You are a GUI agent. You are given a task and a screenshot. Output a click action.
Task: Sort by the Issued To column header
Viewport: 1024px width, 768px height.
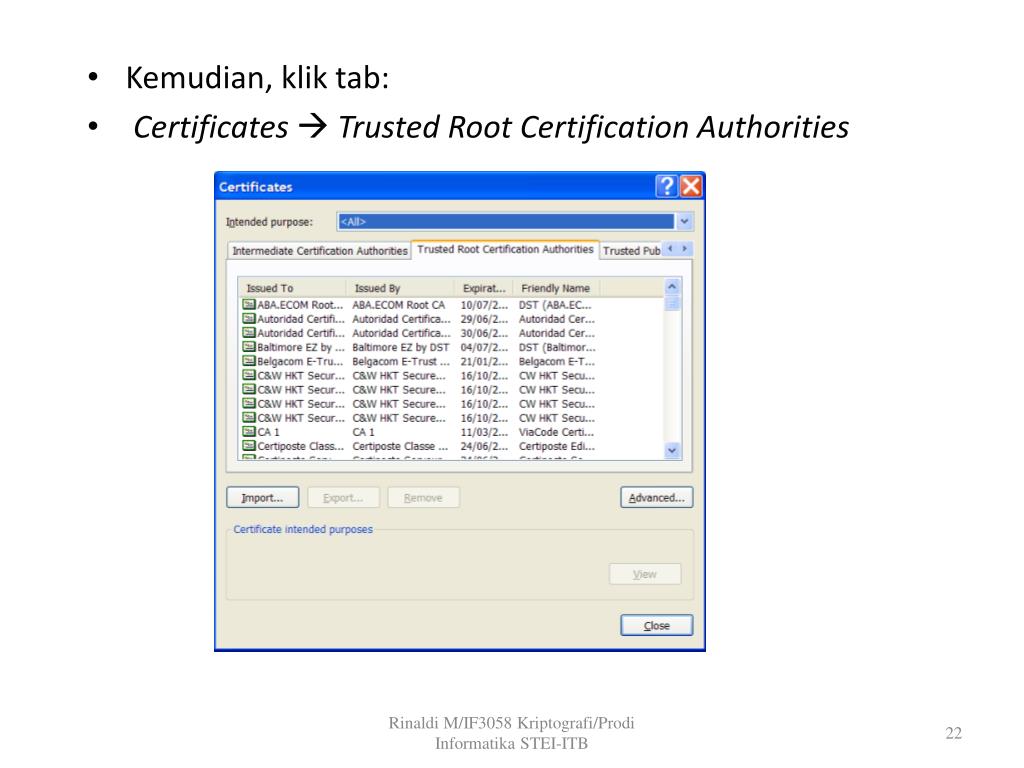pos(292,288)
